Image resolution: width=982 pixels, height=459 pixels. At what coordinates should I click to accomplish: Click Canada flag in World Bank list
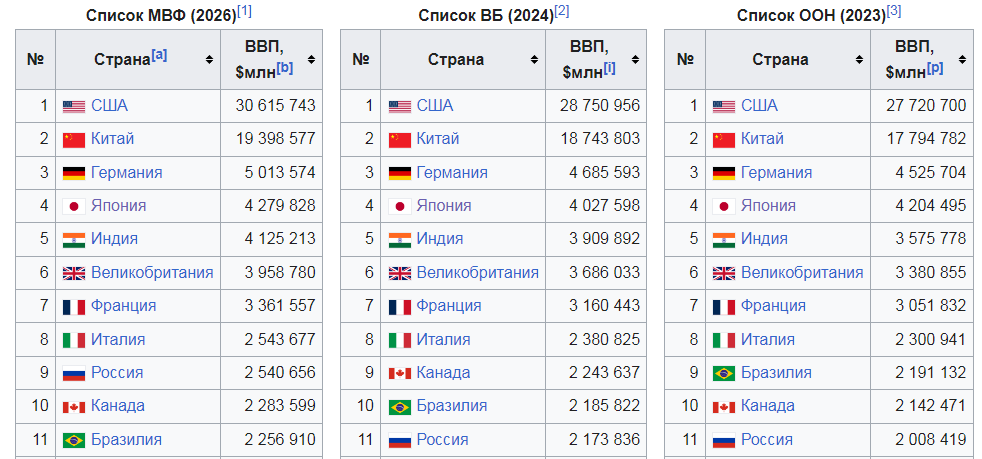[x=400, y=373]
